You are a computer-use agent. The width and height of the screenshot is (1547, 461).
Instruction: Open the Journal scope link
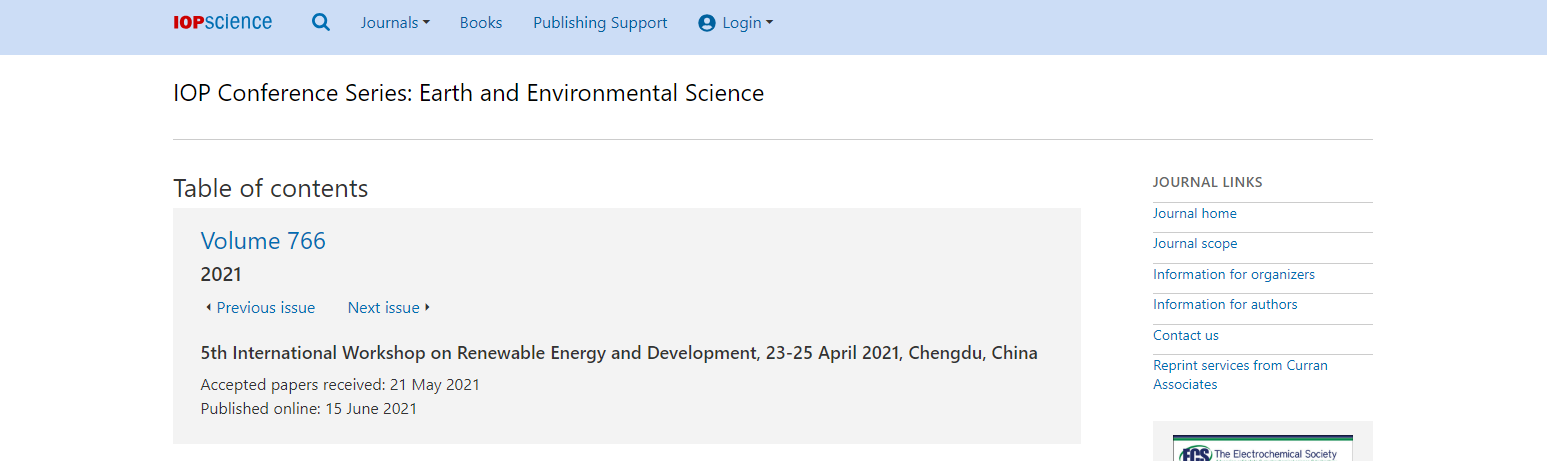point(1195,243)
